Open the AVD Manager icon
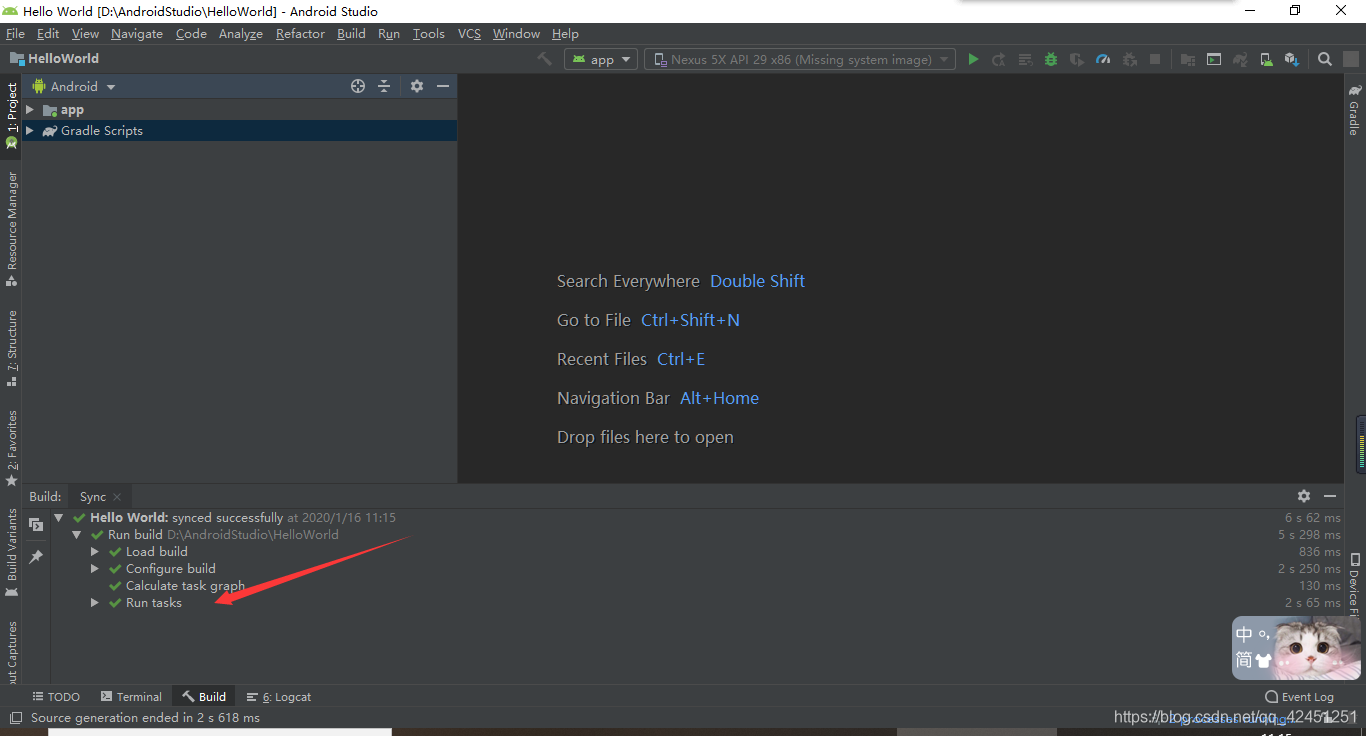 coord(1266,59)
